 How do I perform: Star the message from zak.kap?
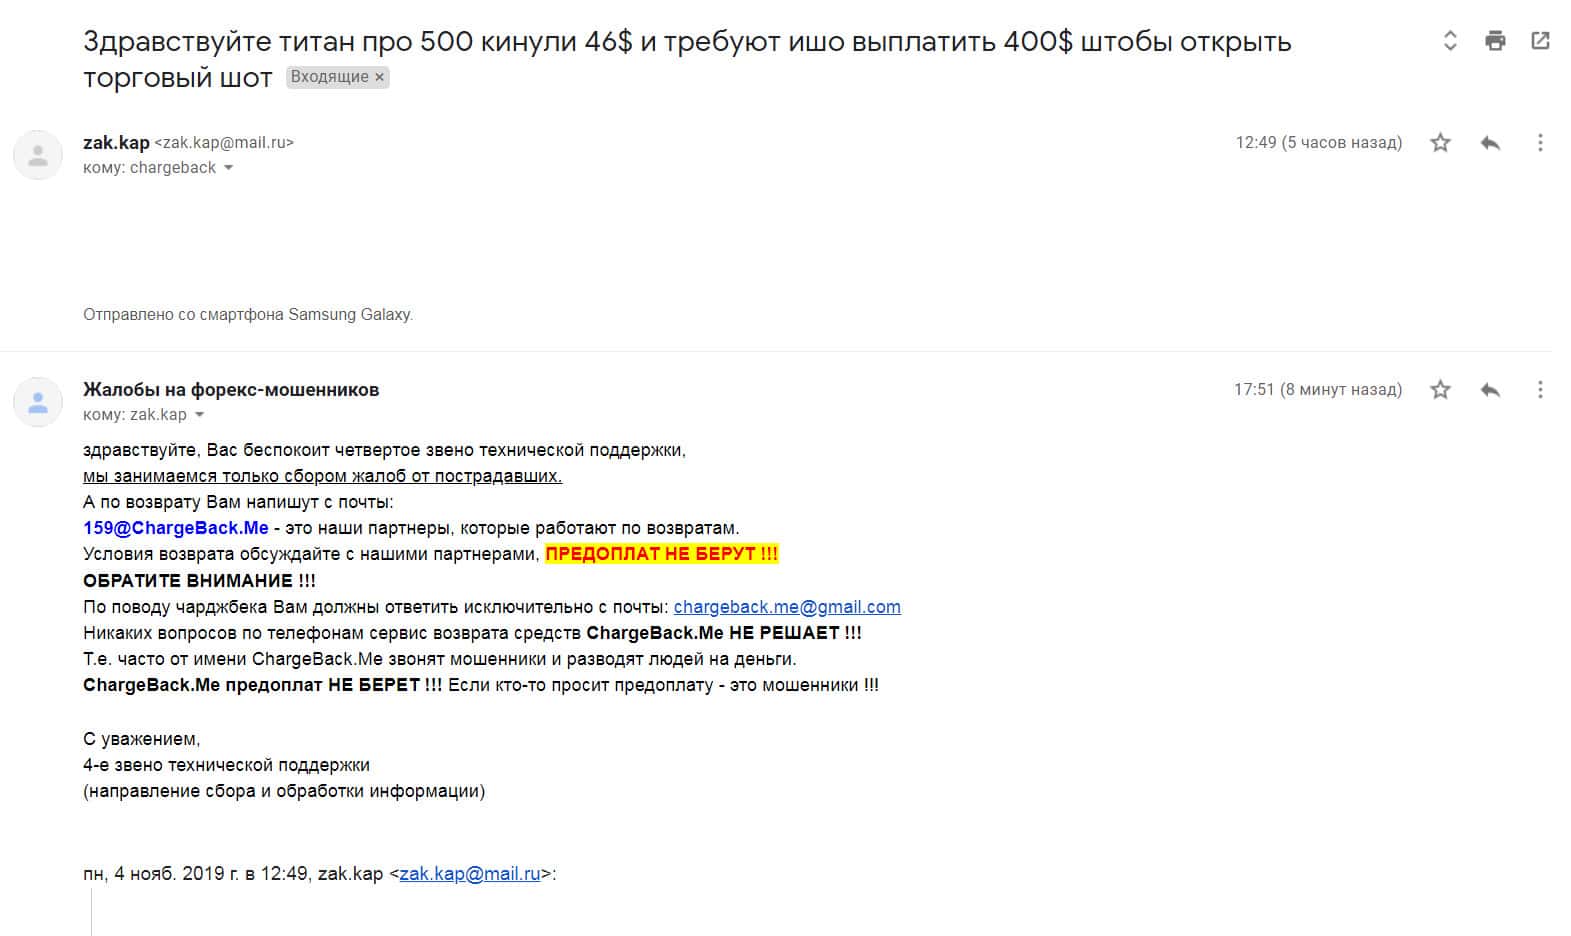click(x=1440, y=143)
